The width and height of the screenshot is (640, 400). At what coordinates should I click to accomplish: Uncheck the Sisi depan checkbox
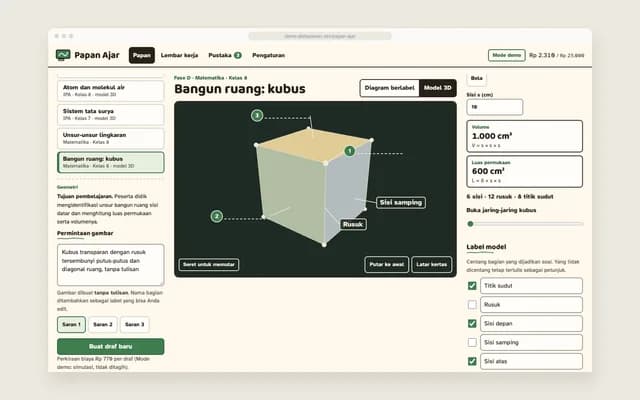click(x=472, y=323)
